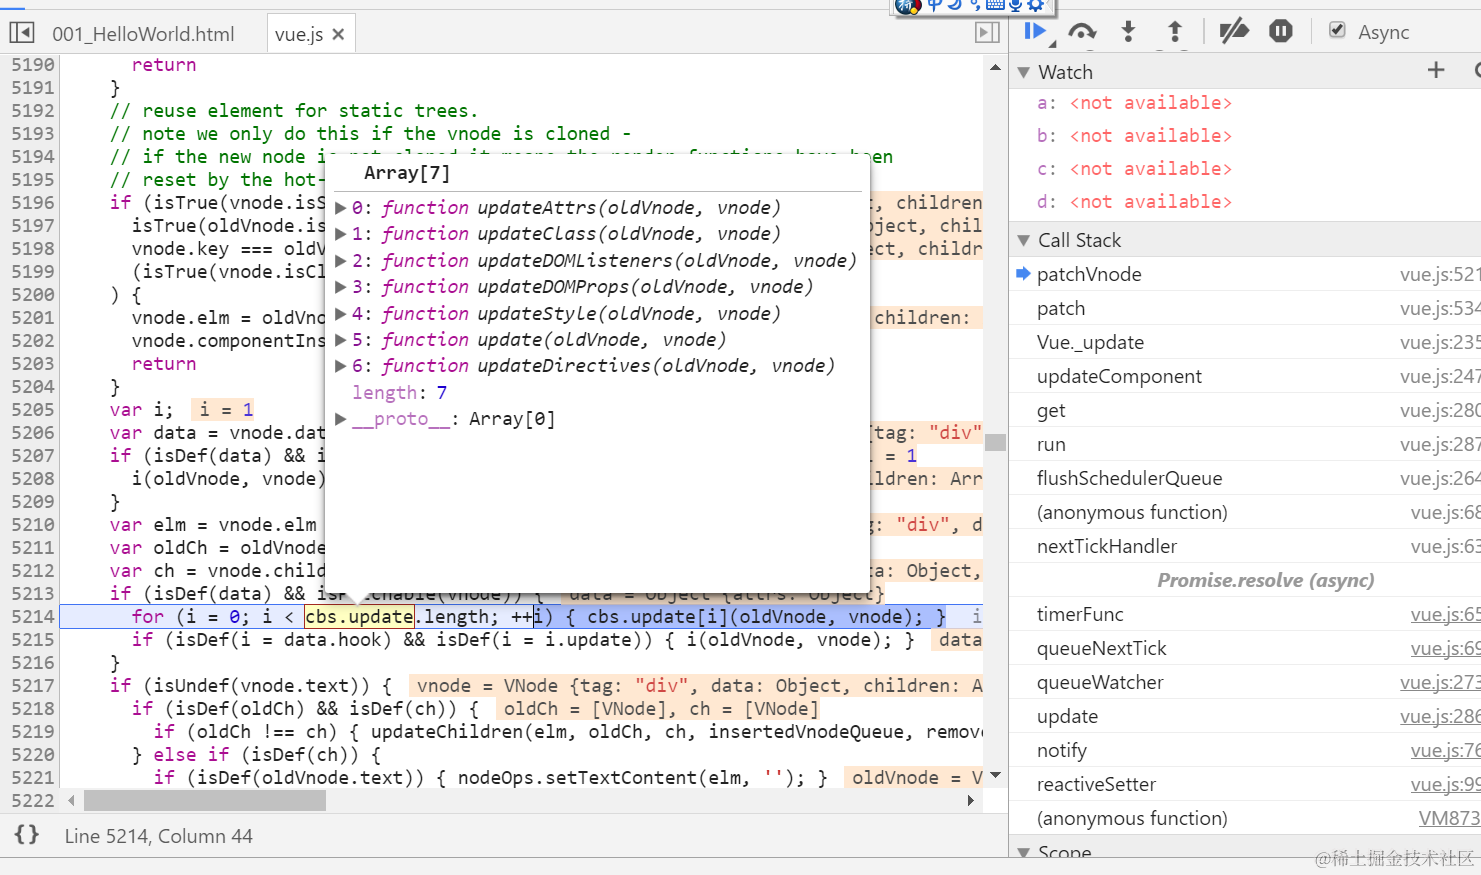Click horizontal scrollbar left arrow
This screenshot has height=875, width=1481.
pyautogui.click(x=71, y=801)
